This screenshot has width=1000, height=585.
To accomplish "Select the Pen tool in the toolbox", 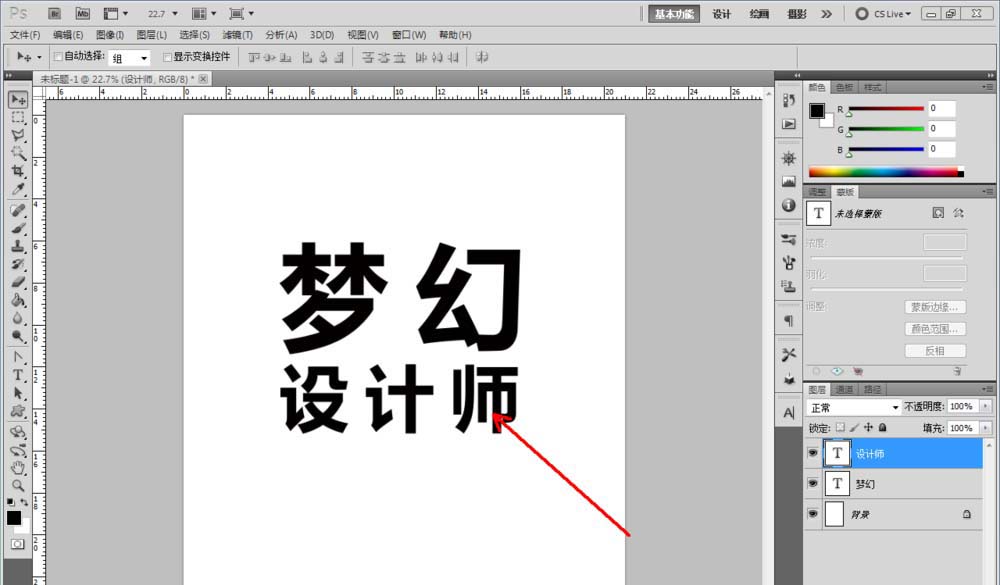I will (17, 358).
